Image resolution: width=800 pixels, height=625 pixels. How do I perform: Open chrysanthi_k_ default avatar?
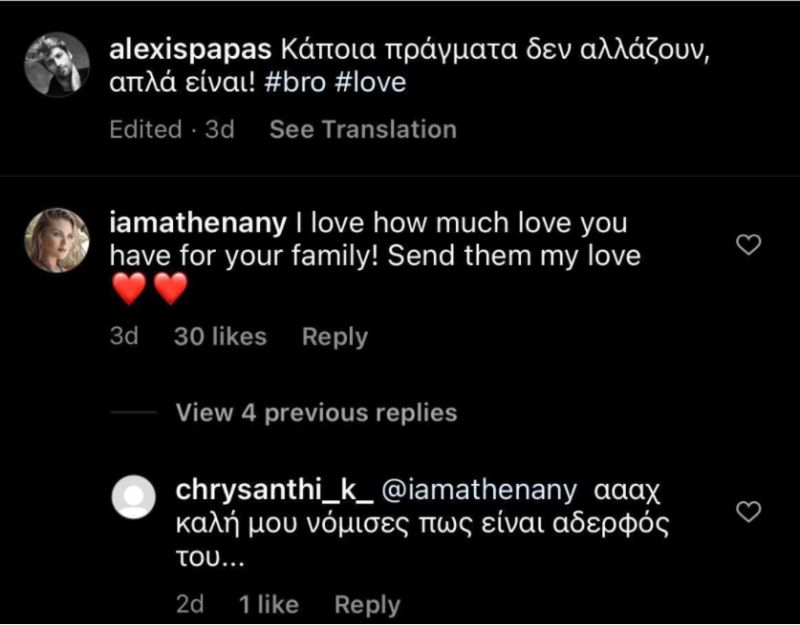[134, 497]
